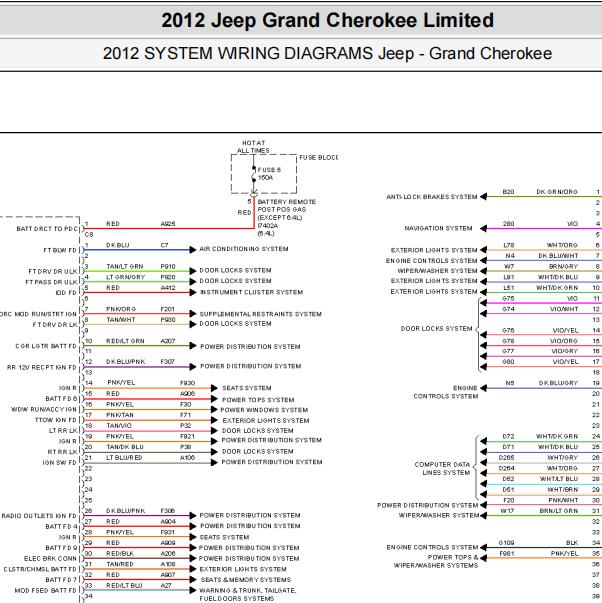Click the "WDW RUN/ACCY IGN" label
The width and height of the screenshot is (602, 603).
pyautogui.click(x=44, y=410)
